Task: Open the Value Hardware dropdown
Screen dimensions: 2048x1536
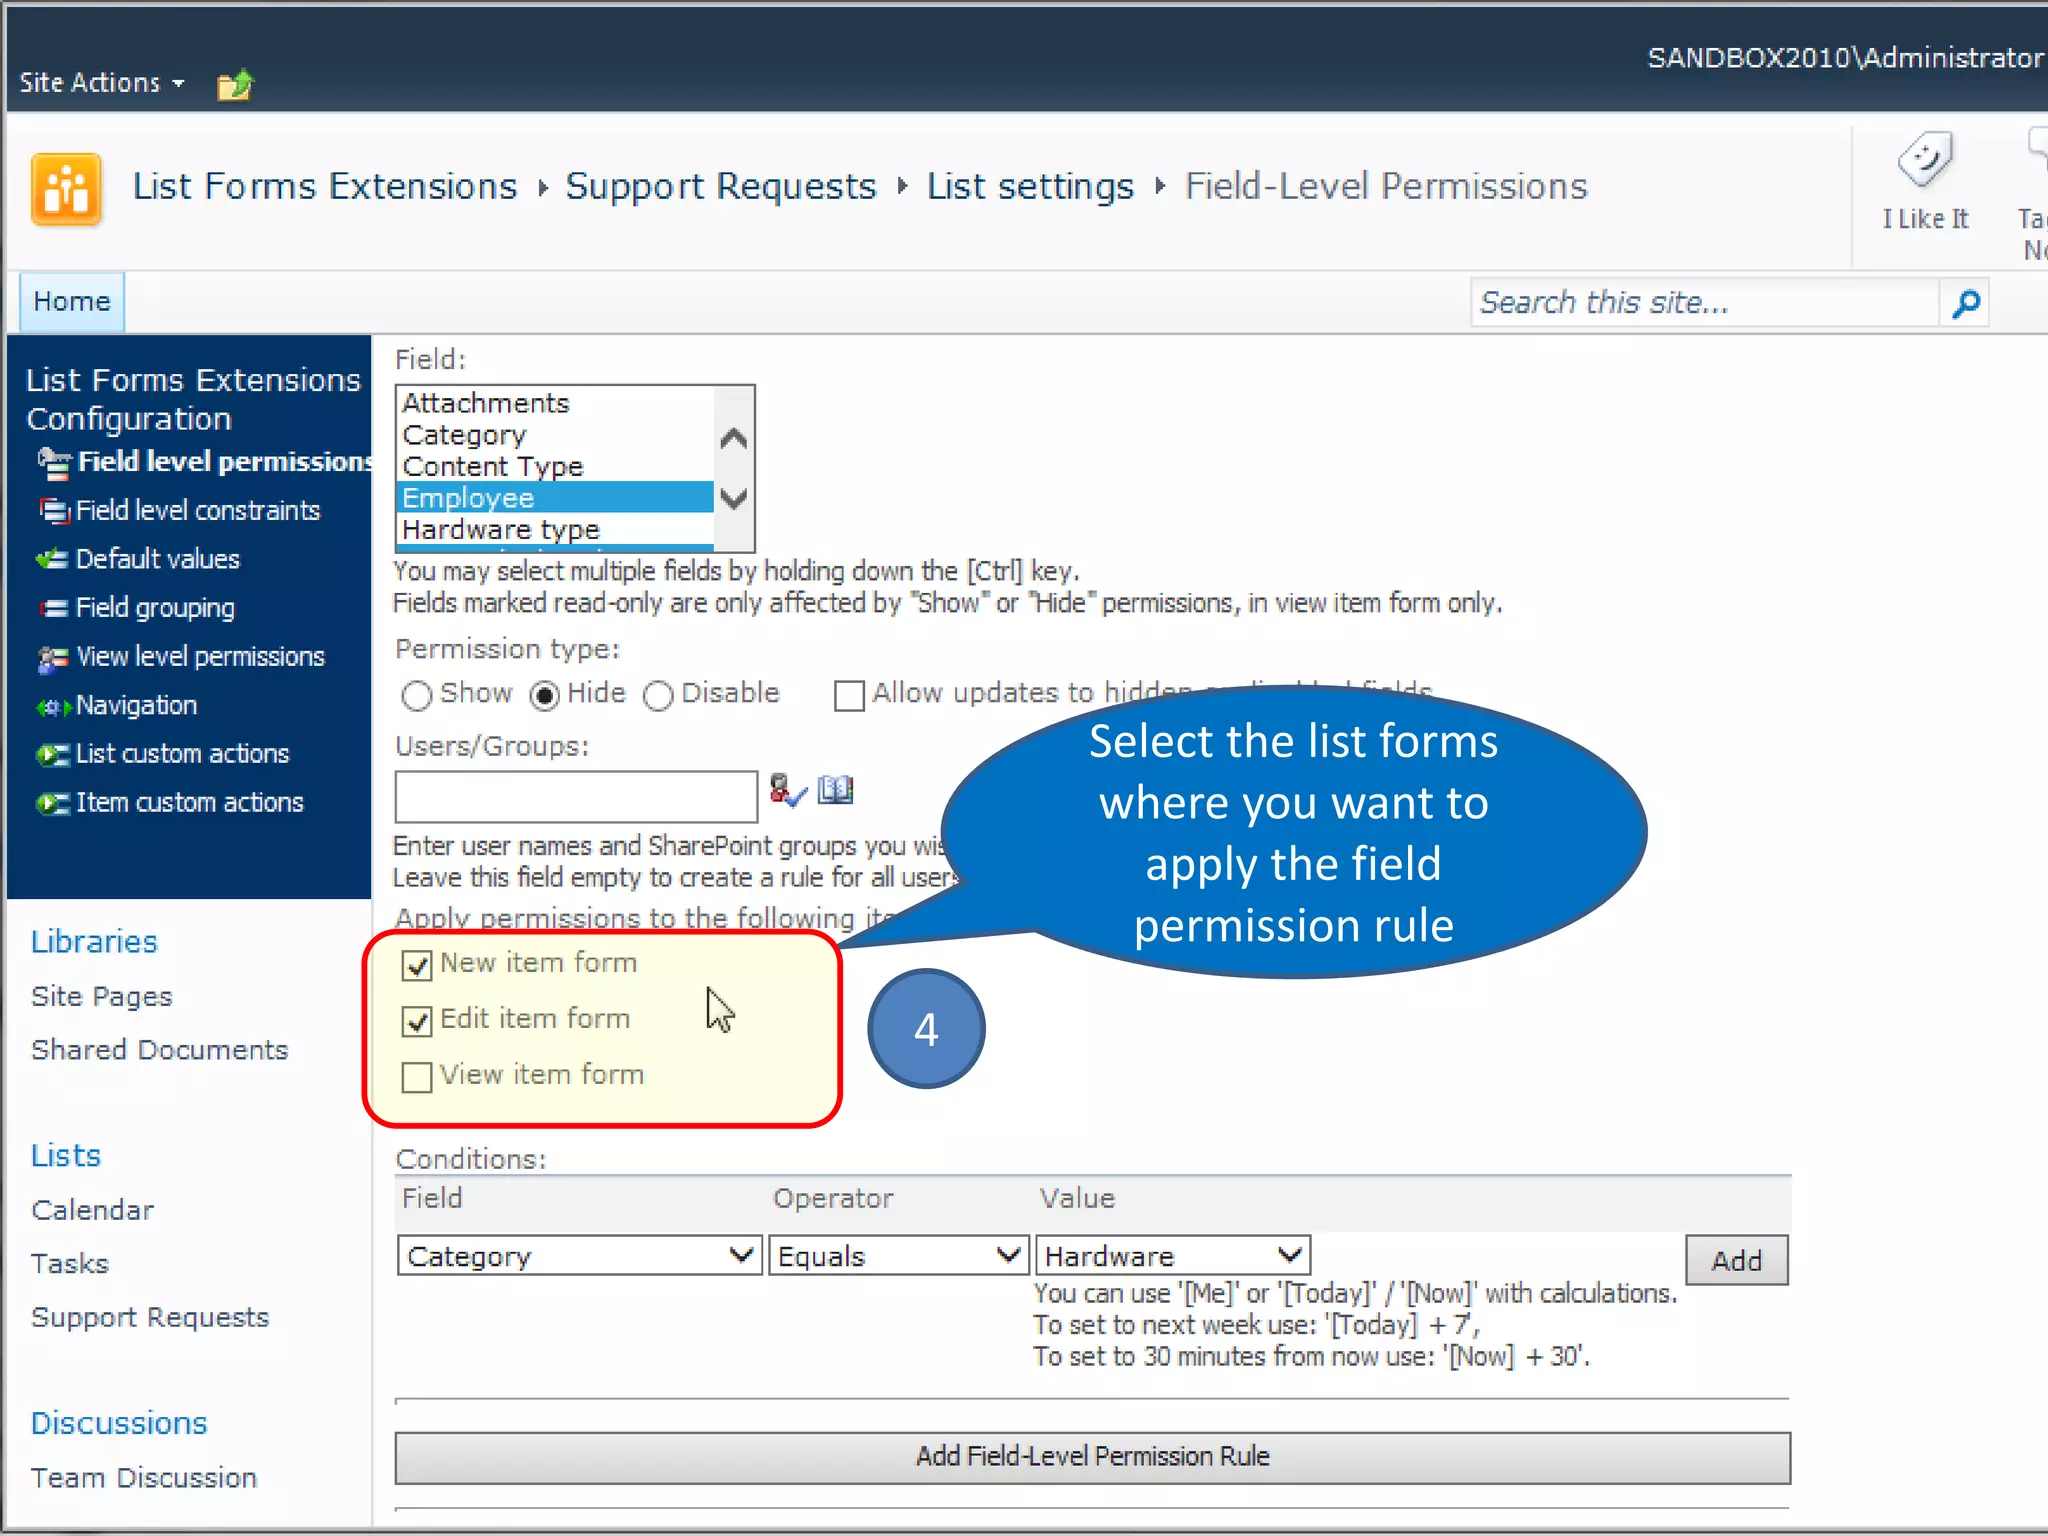Action: [1173, 1256]
